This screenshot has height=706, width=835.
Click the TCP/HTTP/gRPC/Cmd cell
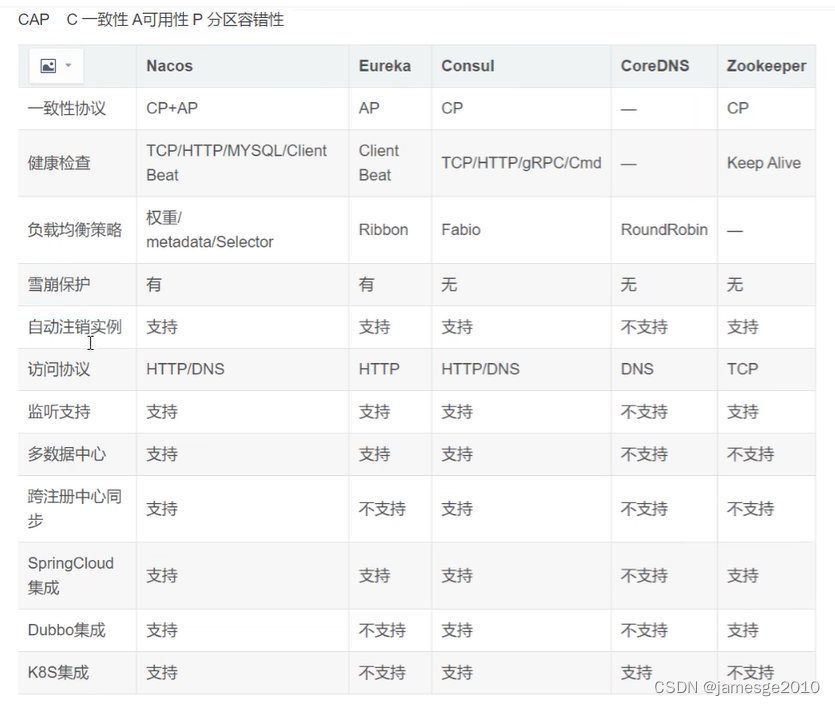(521, 163)
